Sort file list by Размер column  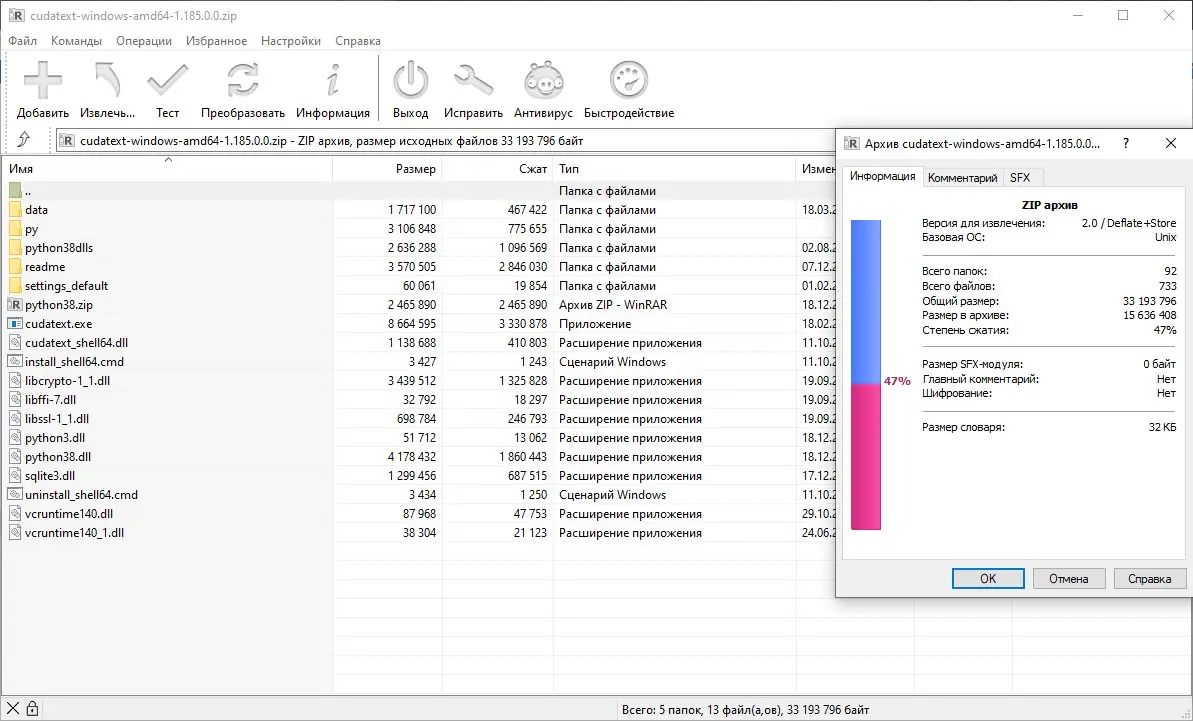387,169
